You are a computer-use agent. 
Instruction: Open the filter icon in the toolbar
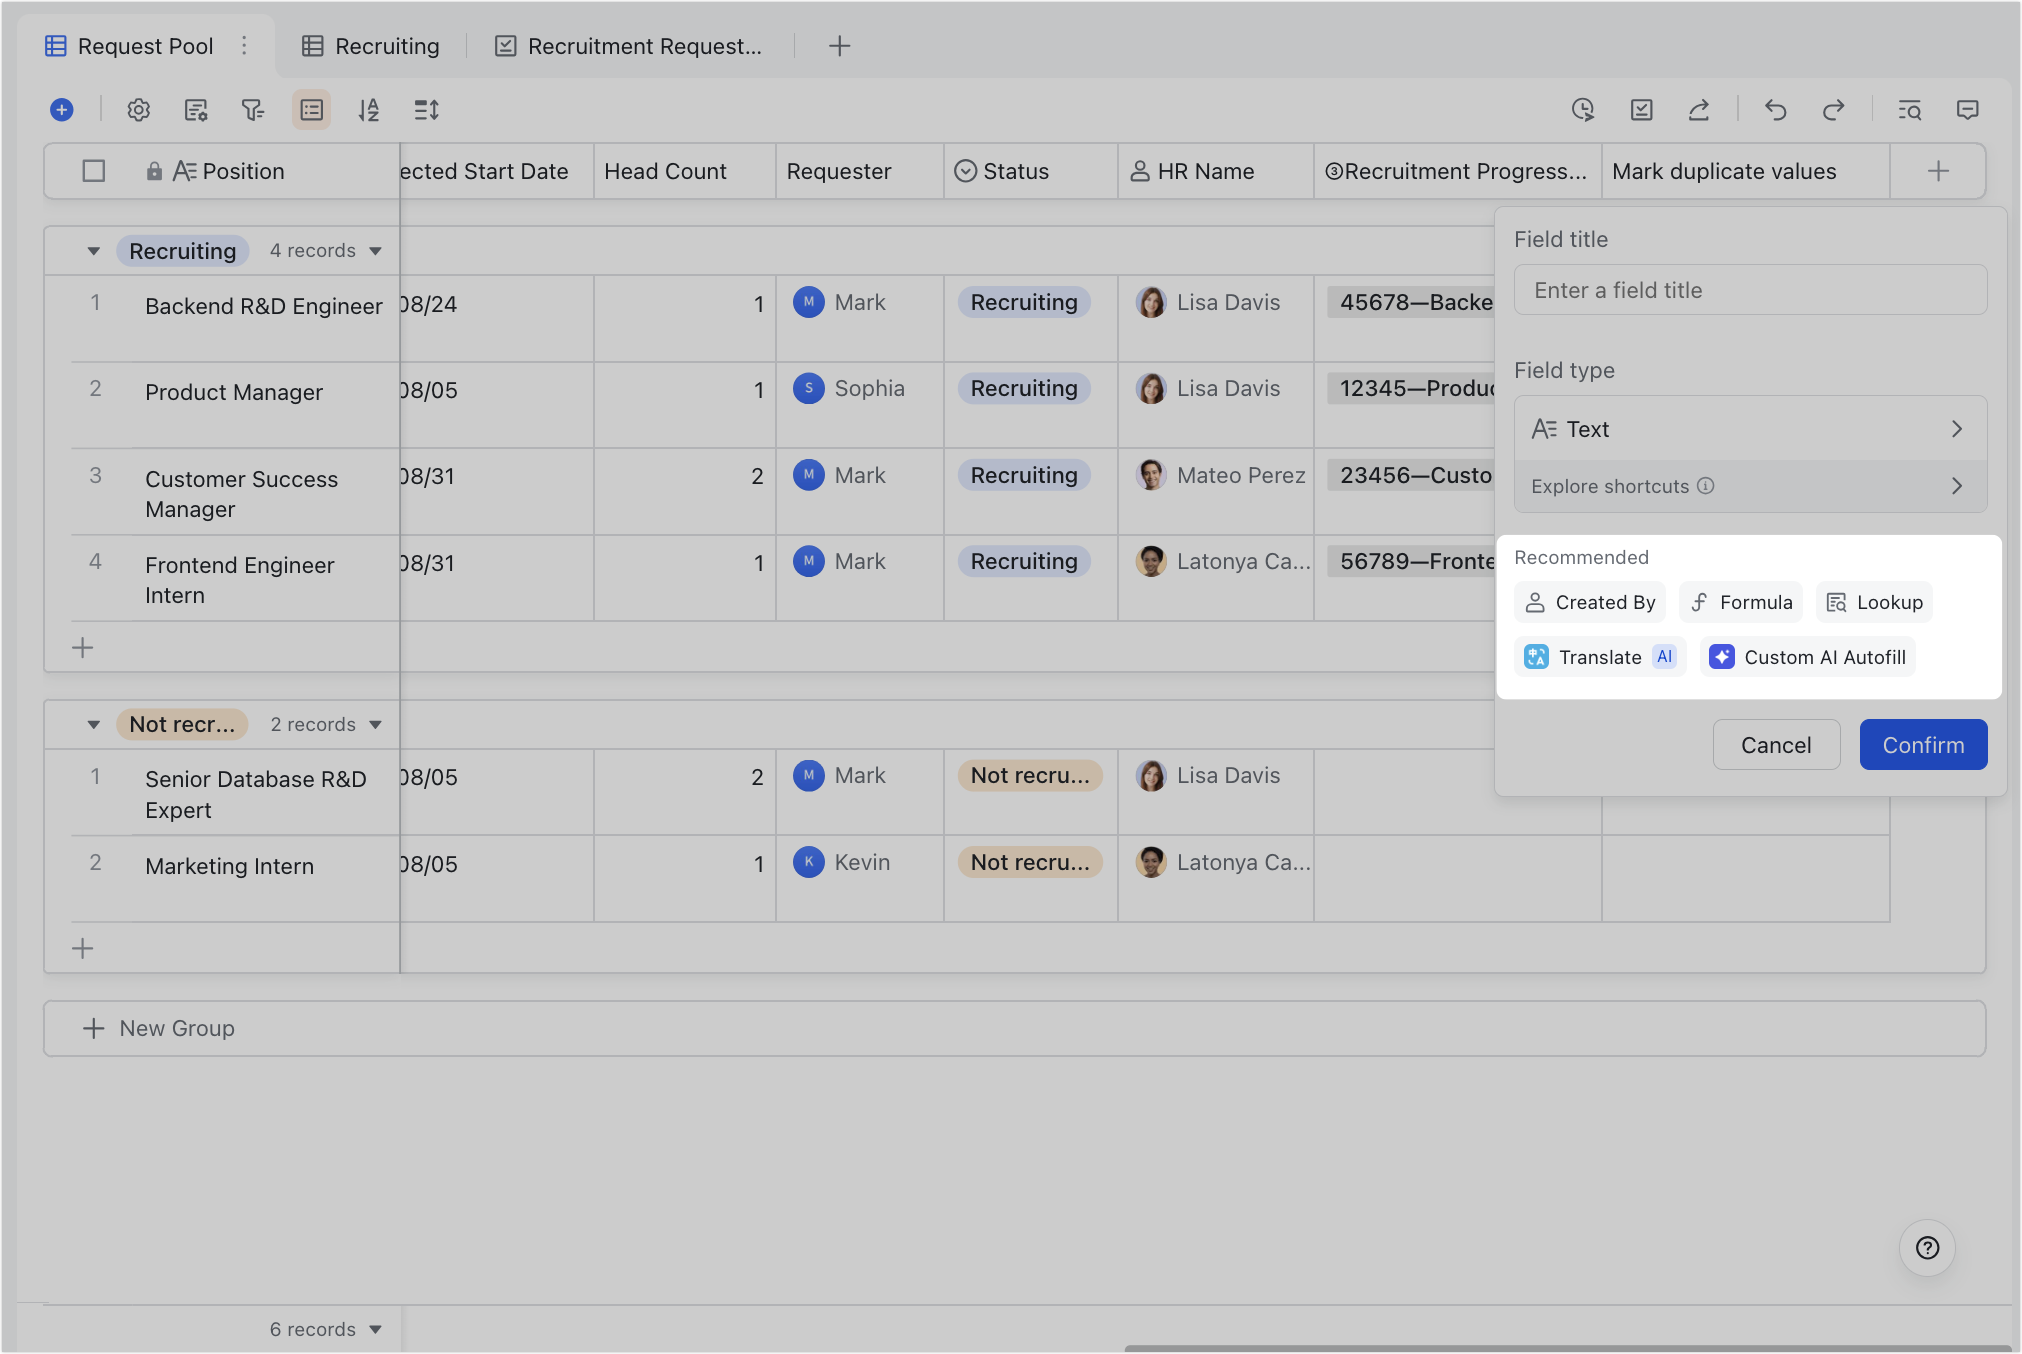tap(253, 110)
